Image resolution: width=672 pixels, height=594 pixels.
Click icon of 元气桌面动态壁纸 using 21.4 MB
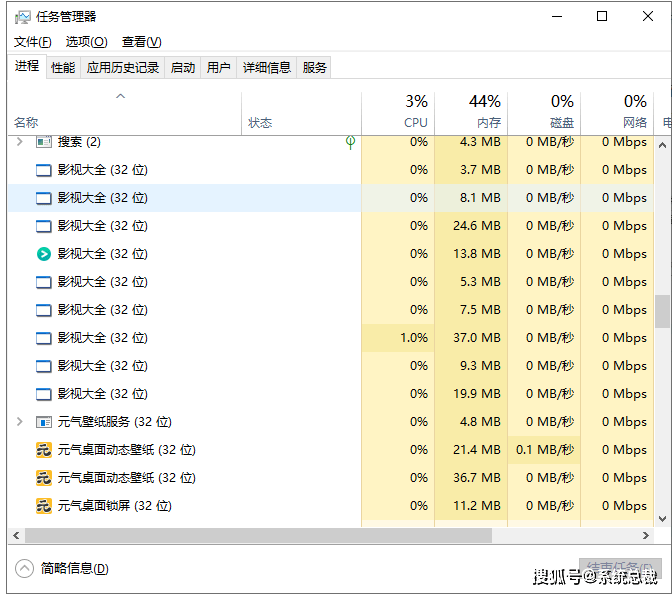coord(43,450)
